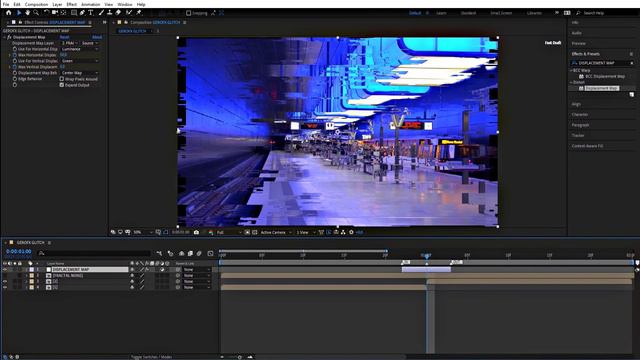Select the Puppet Pin tool
The image size is (640, 360).
pos(139,13)
